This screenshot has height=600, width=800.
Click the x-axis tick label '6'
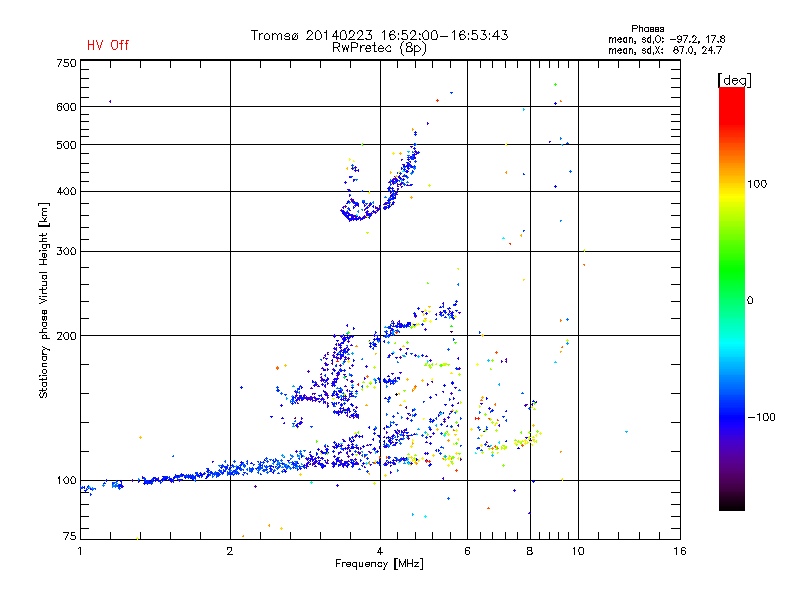pos(467,551)
